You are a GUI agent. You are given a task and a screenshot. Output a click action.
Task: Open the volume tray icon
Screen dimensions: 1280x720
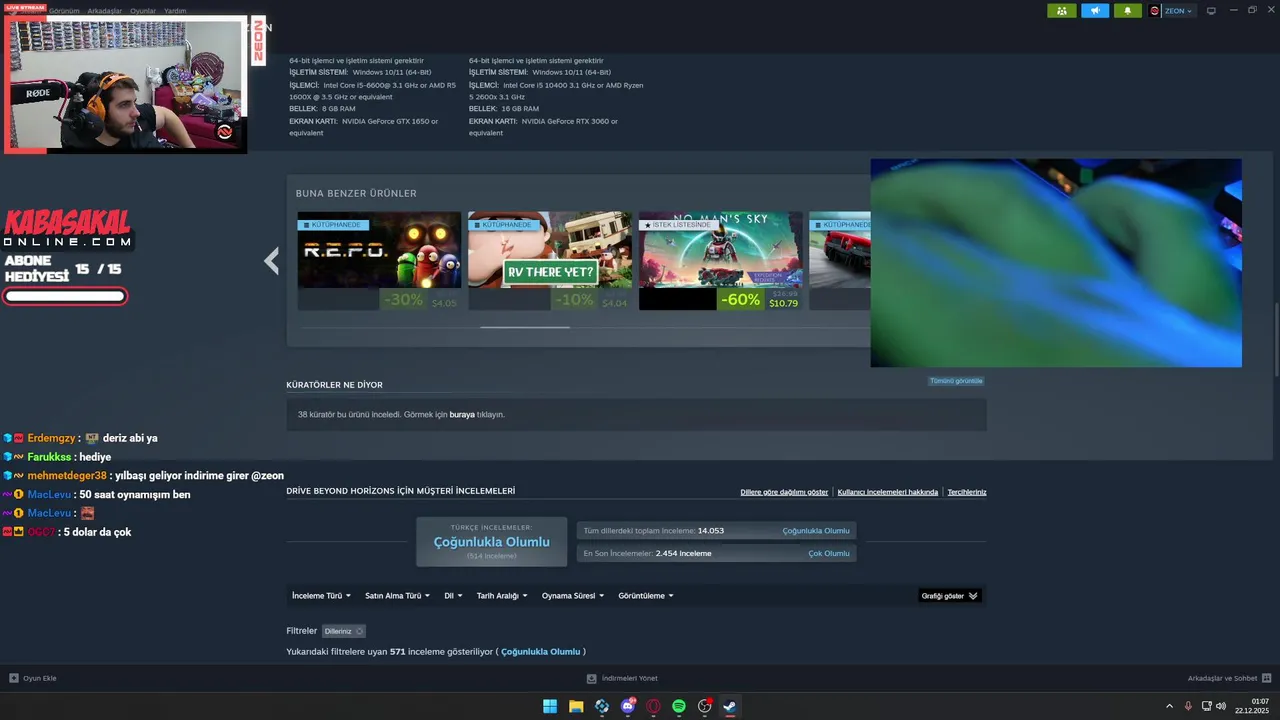point(1221,706)
